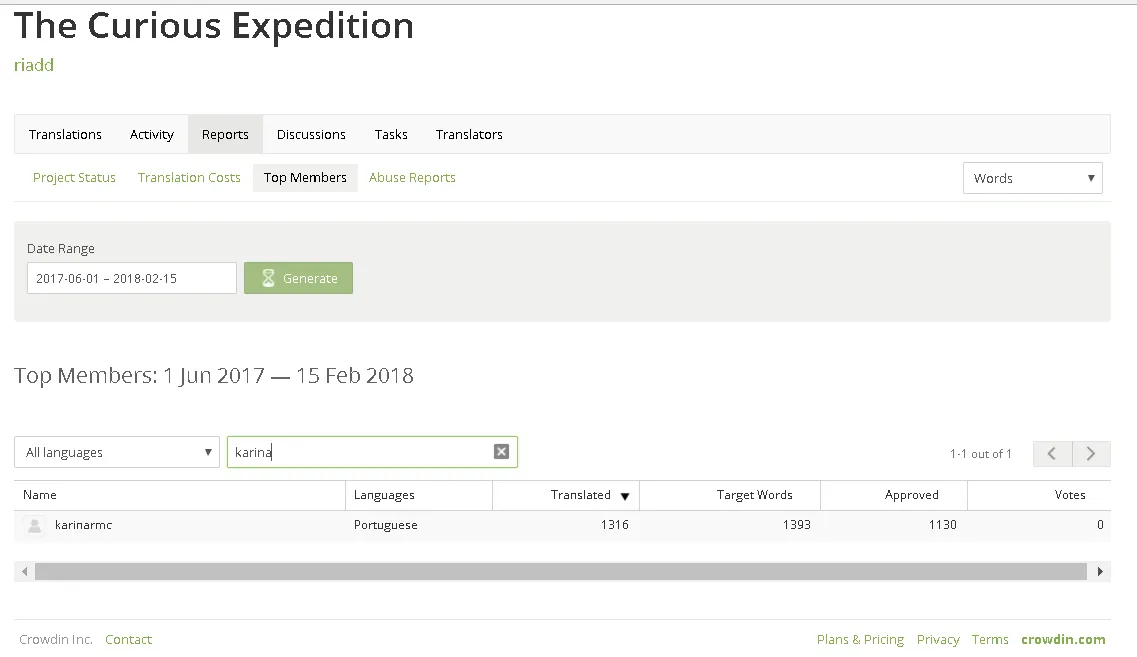This screenshot has height=657, width=1137.
Task: Click the Generate button
Action: coord(298,278)
